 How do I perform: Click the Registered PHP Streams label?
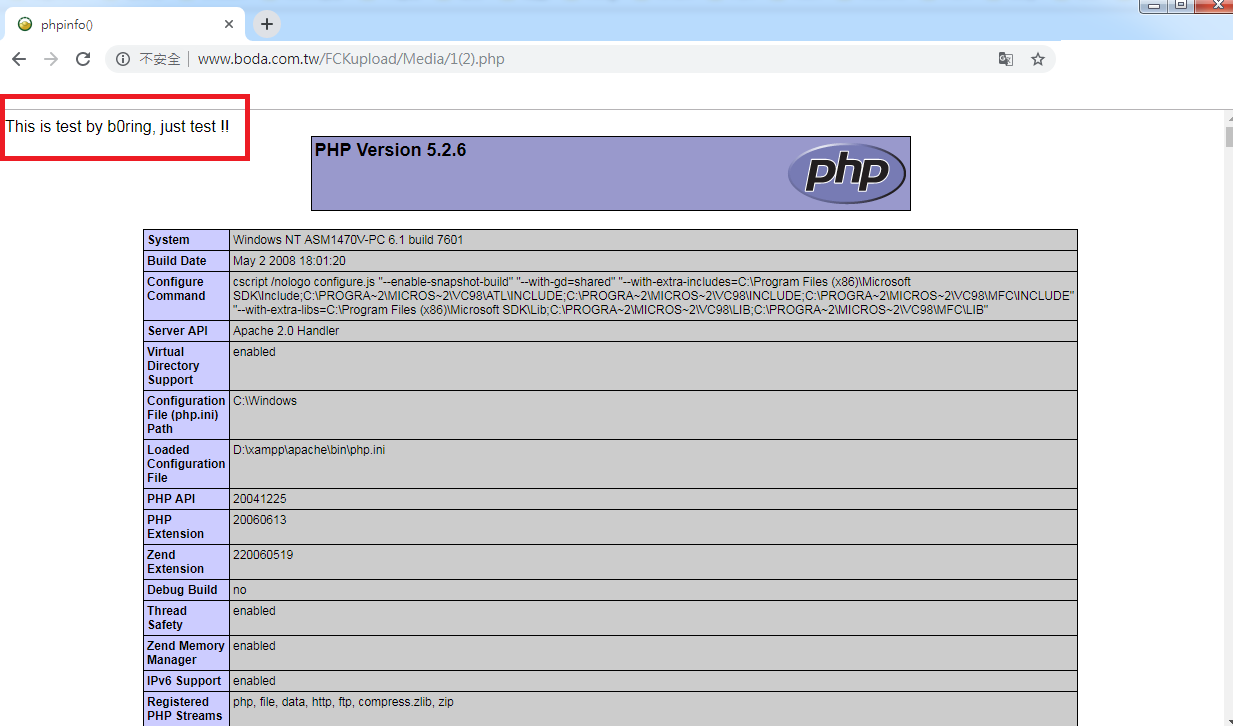coord(185,709)
